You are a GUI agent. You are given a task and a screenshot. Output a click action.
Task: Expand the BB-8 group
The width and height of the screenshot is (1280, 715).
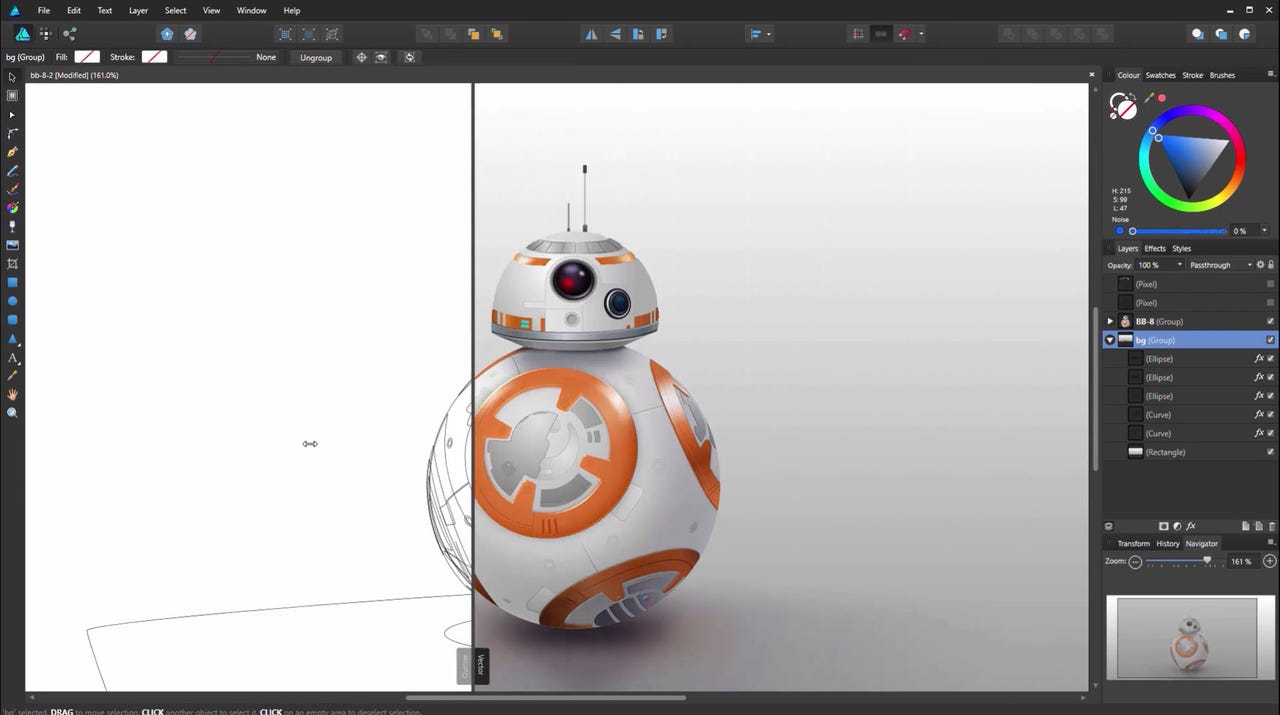1109,321
